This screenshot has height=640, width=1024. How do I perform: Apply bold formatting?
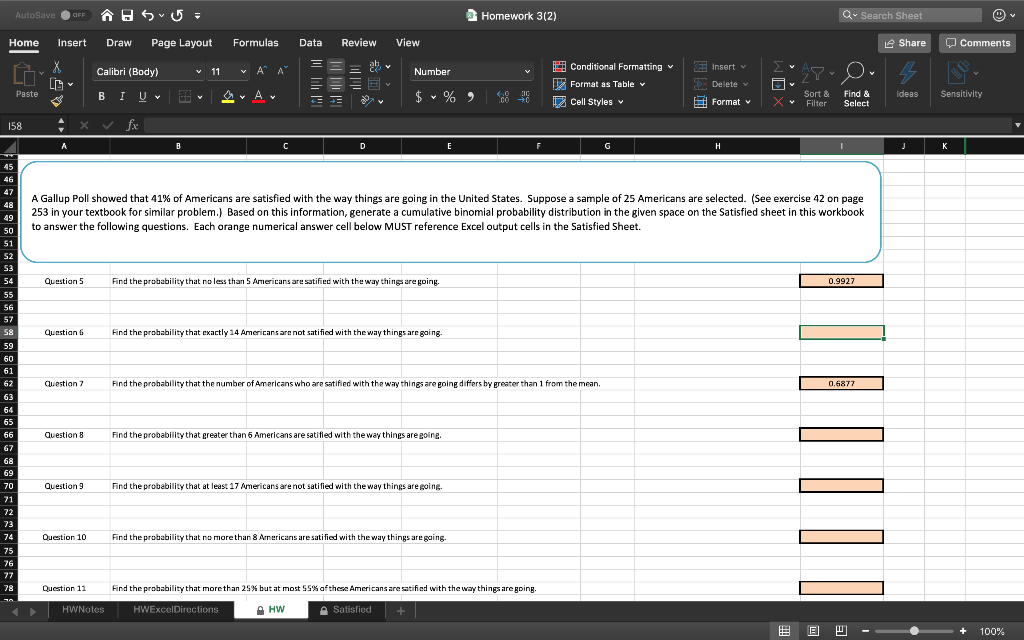click(103, 97)
